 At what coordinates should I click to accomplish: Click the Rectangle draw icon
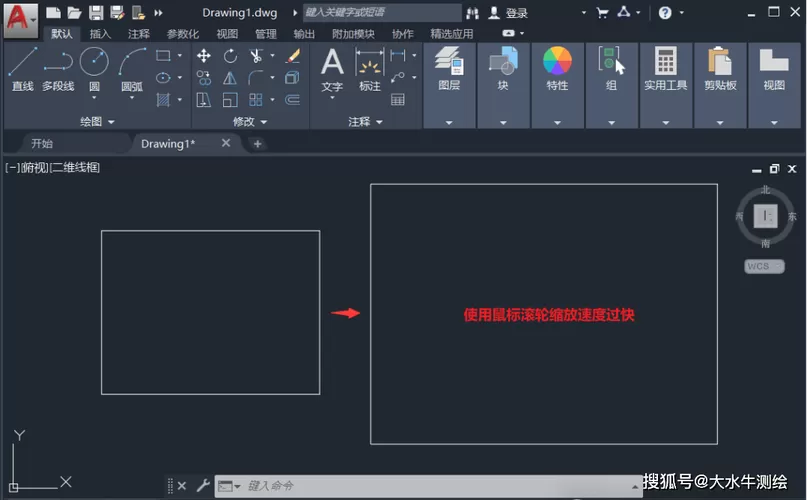point(163,56)
